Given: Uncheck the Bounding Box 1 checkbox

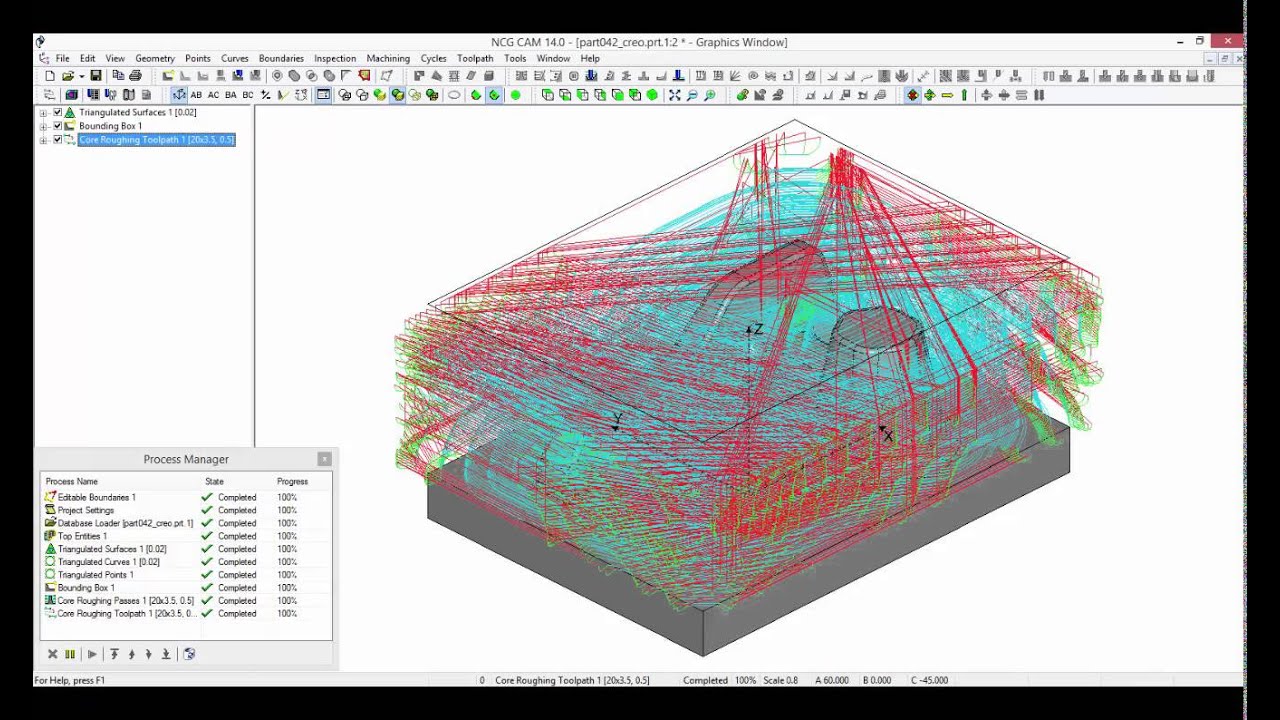Looking at the screenshot, I should (x=57, y=126).
